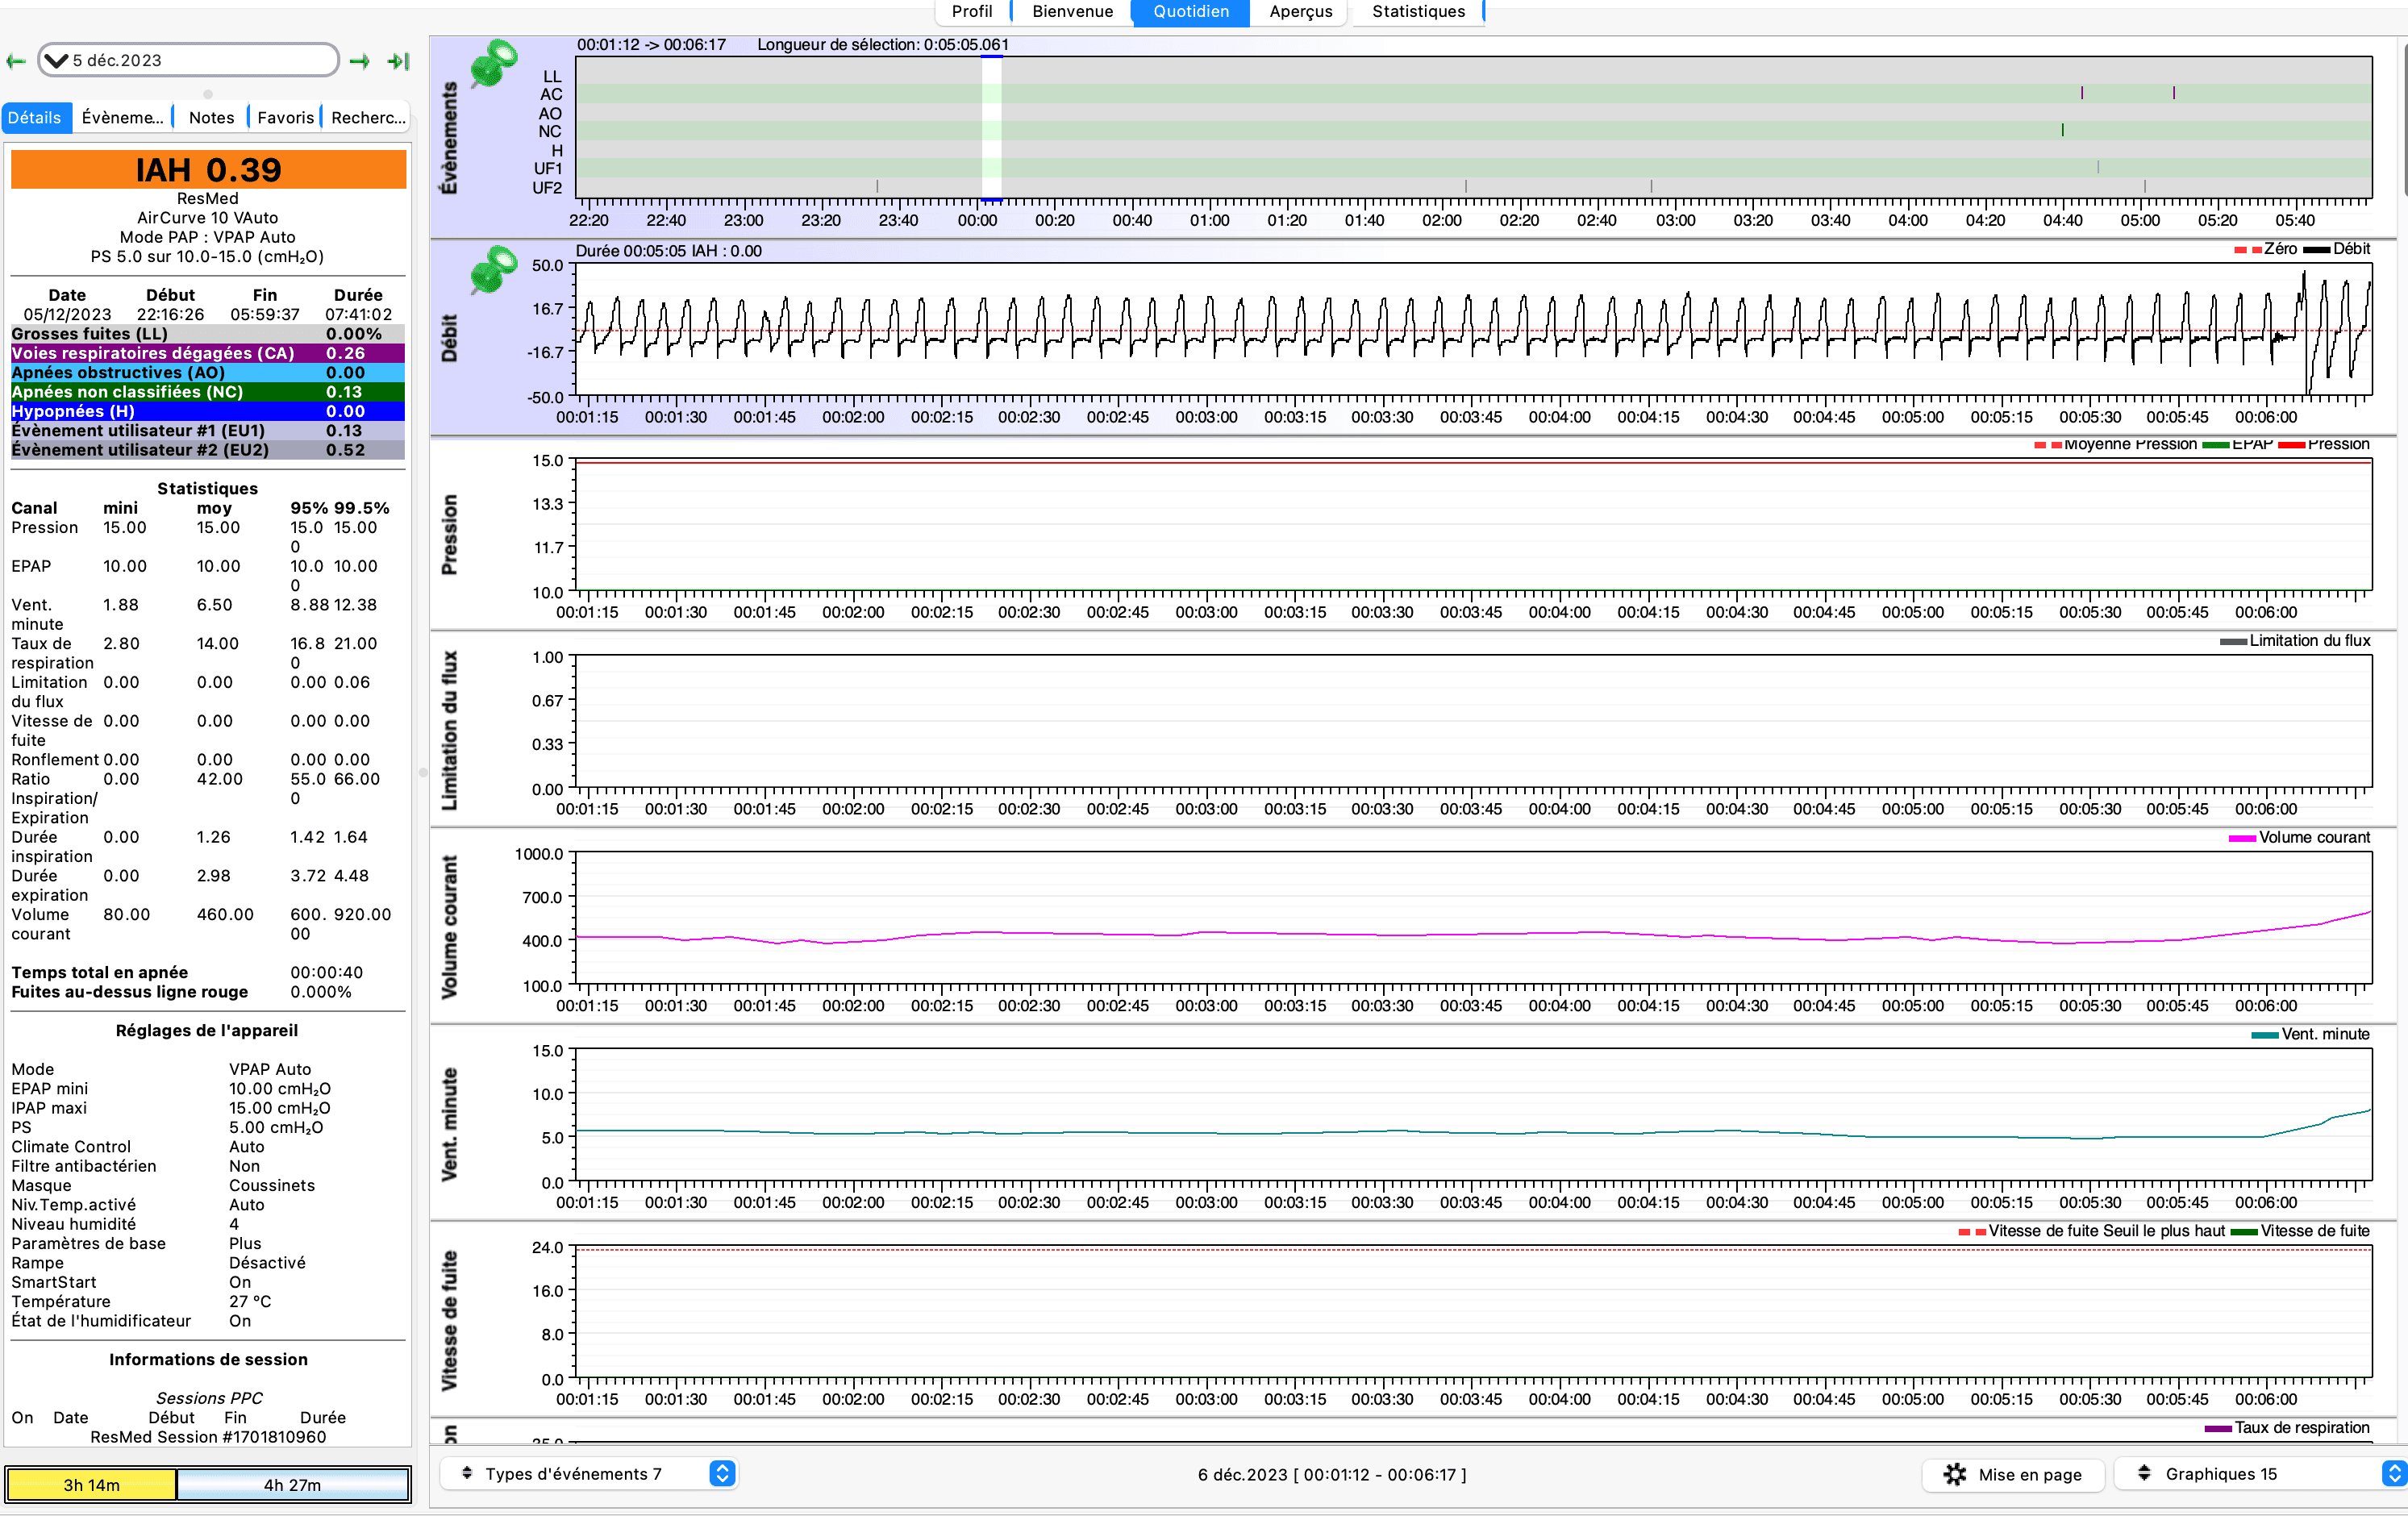Viewport: 2408px width, 1516px height.
Task: Open the Recherche side tab
Action: click(x=367, y=117)
